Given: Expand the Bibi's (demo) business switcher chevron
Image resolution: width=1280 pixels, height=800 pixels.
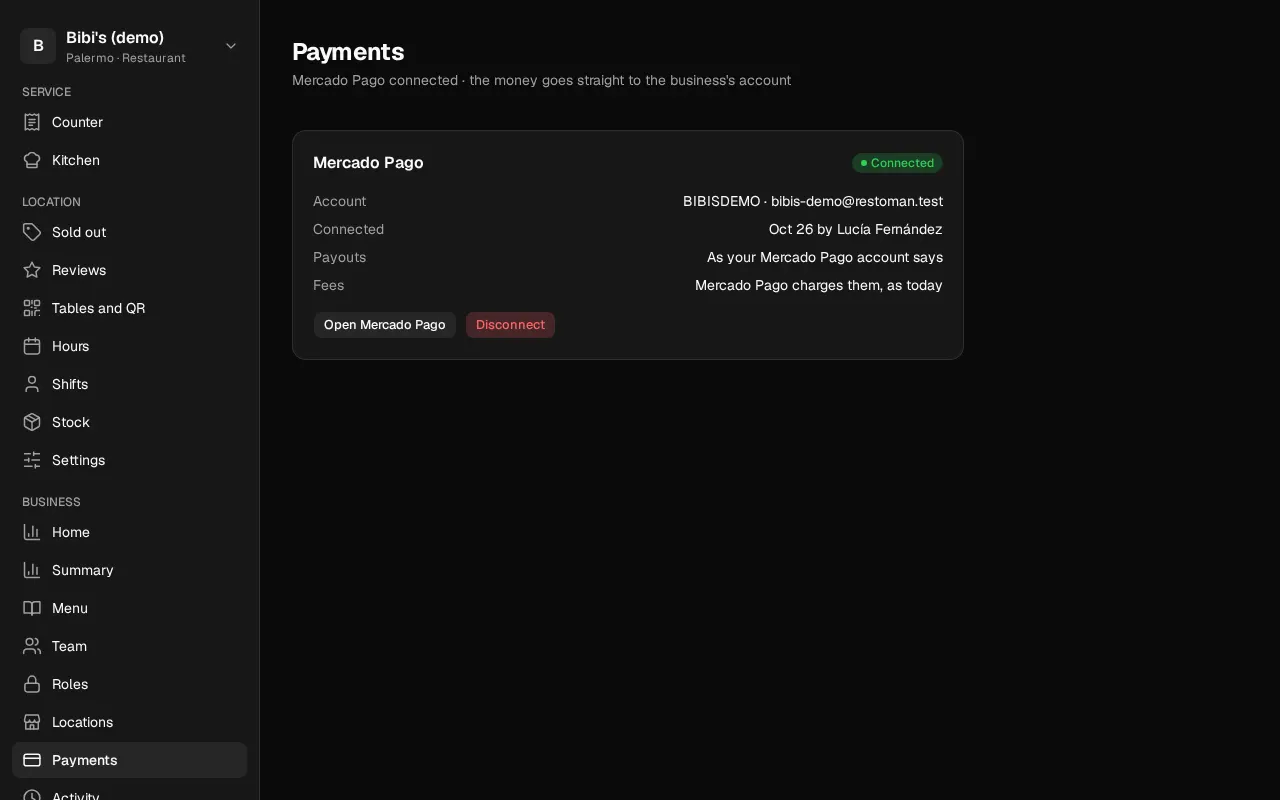Looking at the screenshot, I should pyautogui.click(x=231, y=46).
